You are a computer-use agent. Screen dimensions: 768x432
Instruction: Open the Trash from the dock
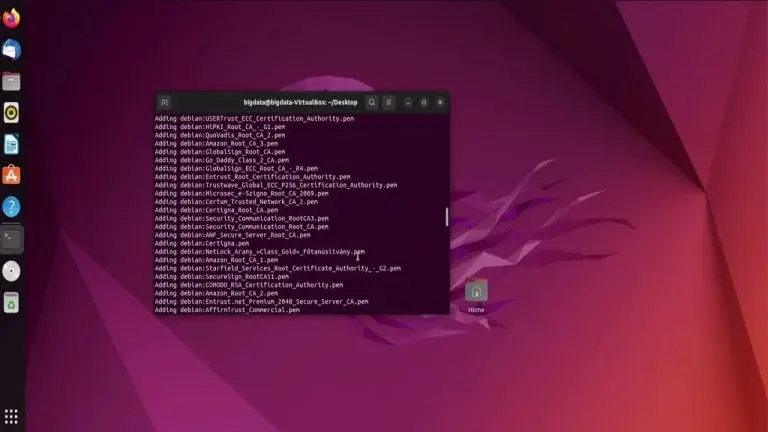click(11, 302)
